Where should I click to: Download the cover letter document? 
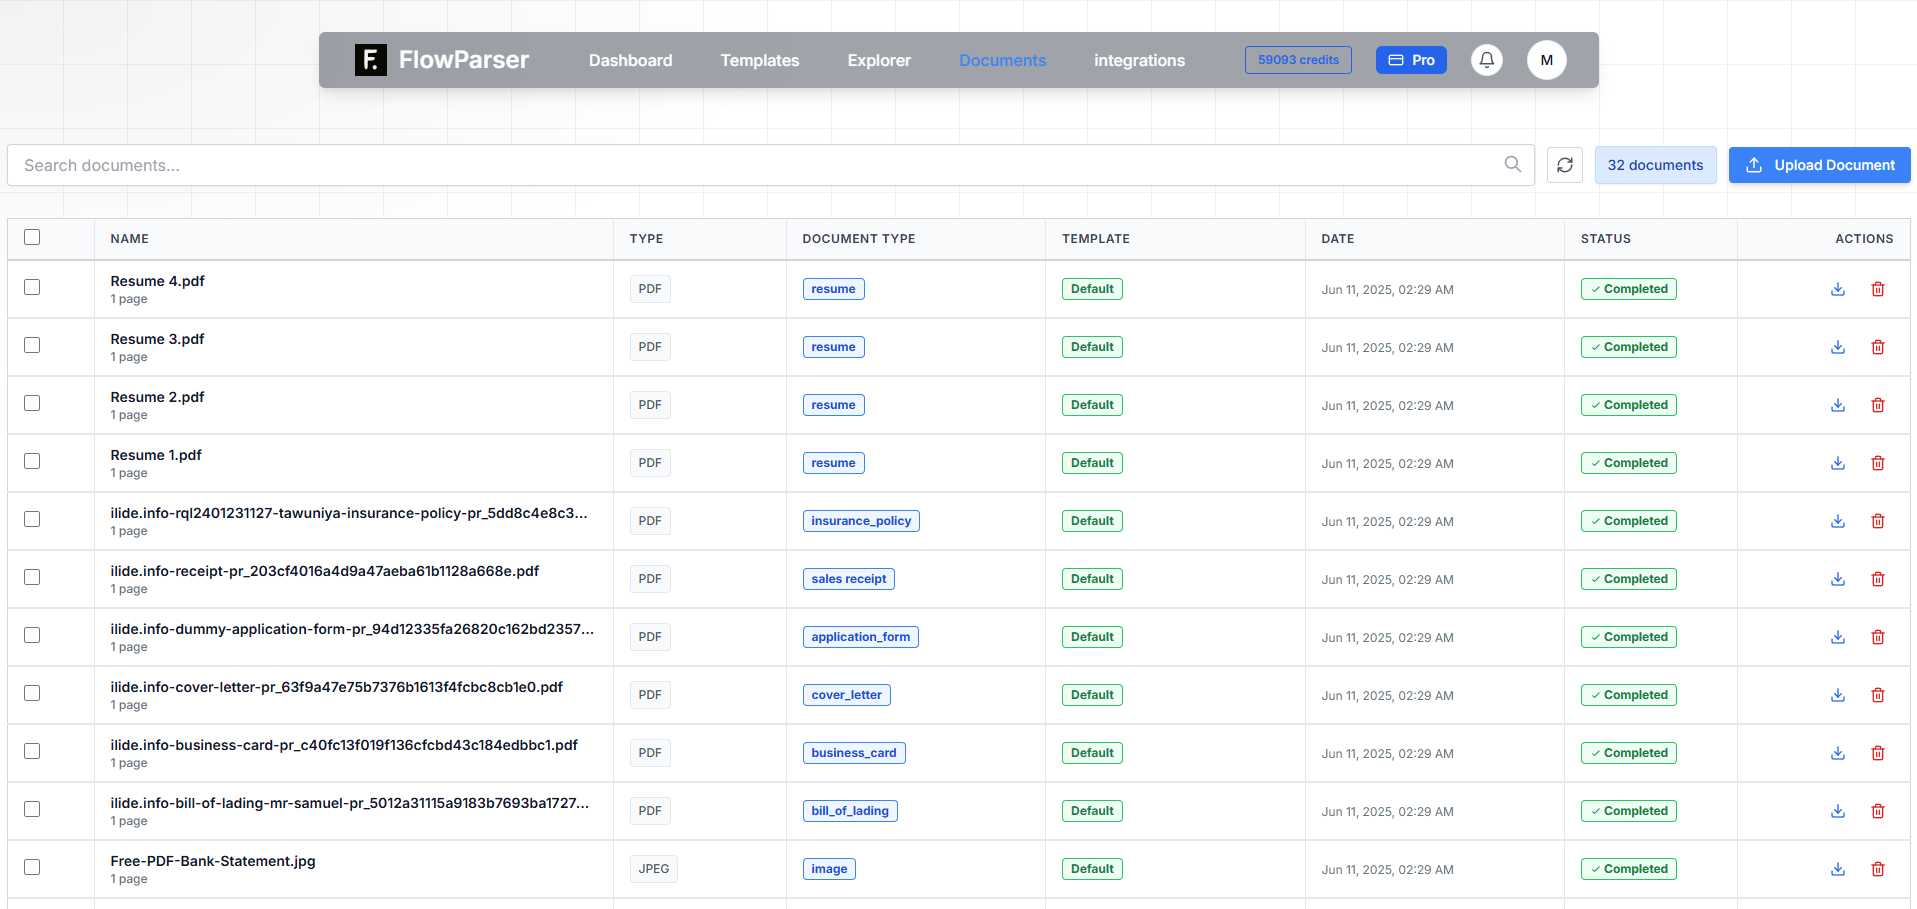pyautogui.click(x=1837, y=694)
